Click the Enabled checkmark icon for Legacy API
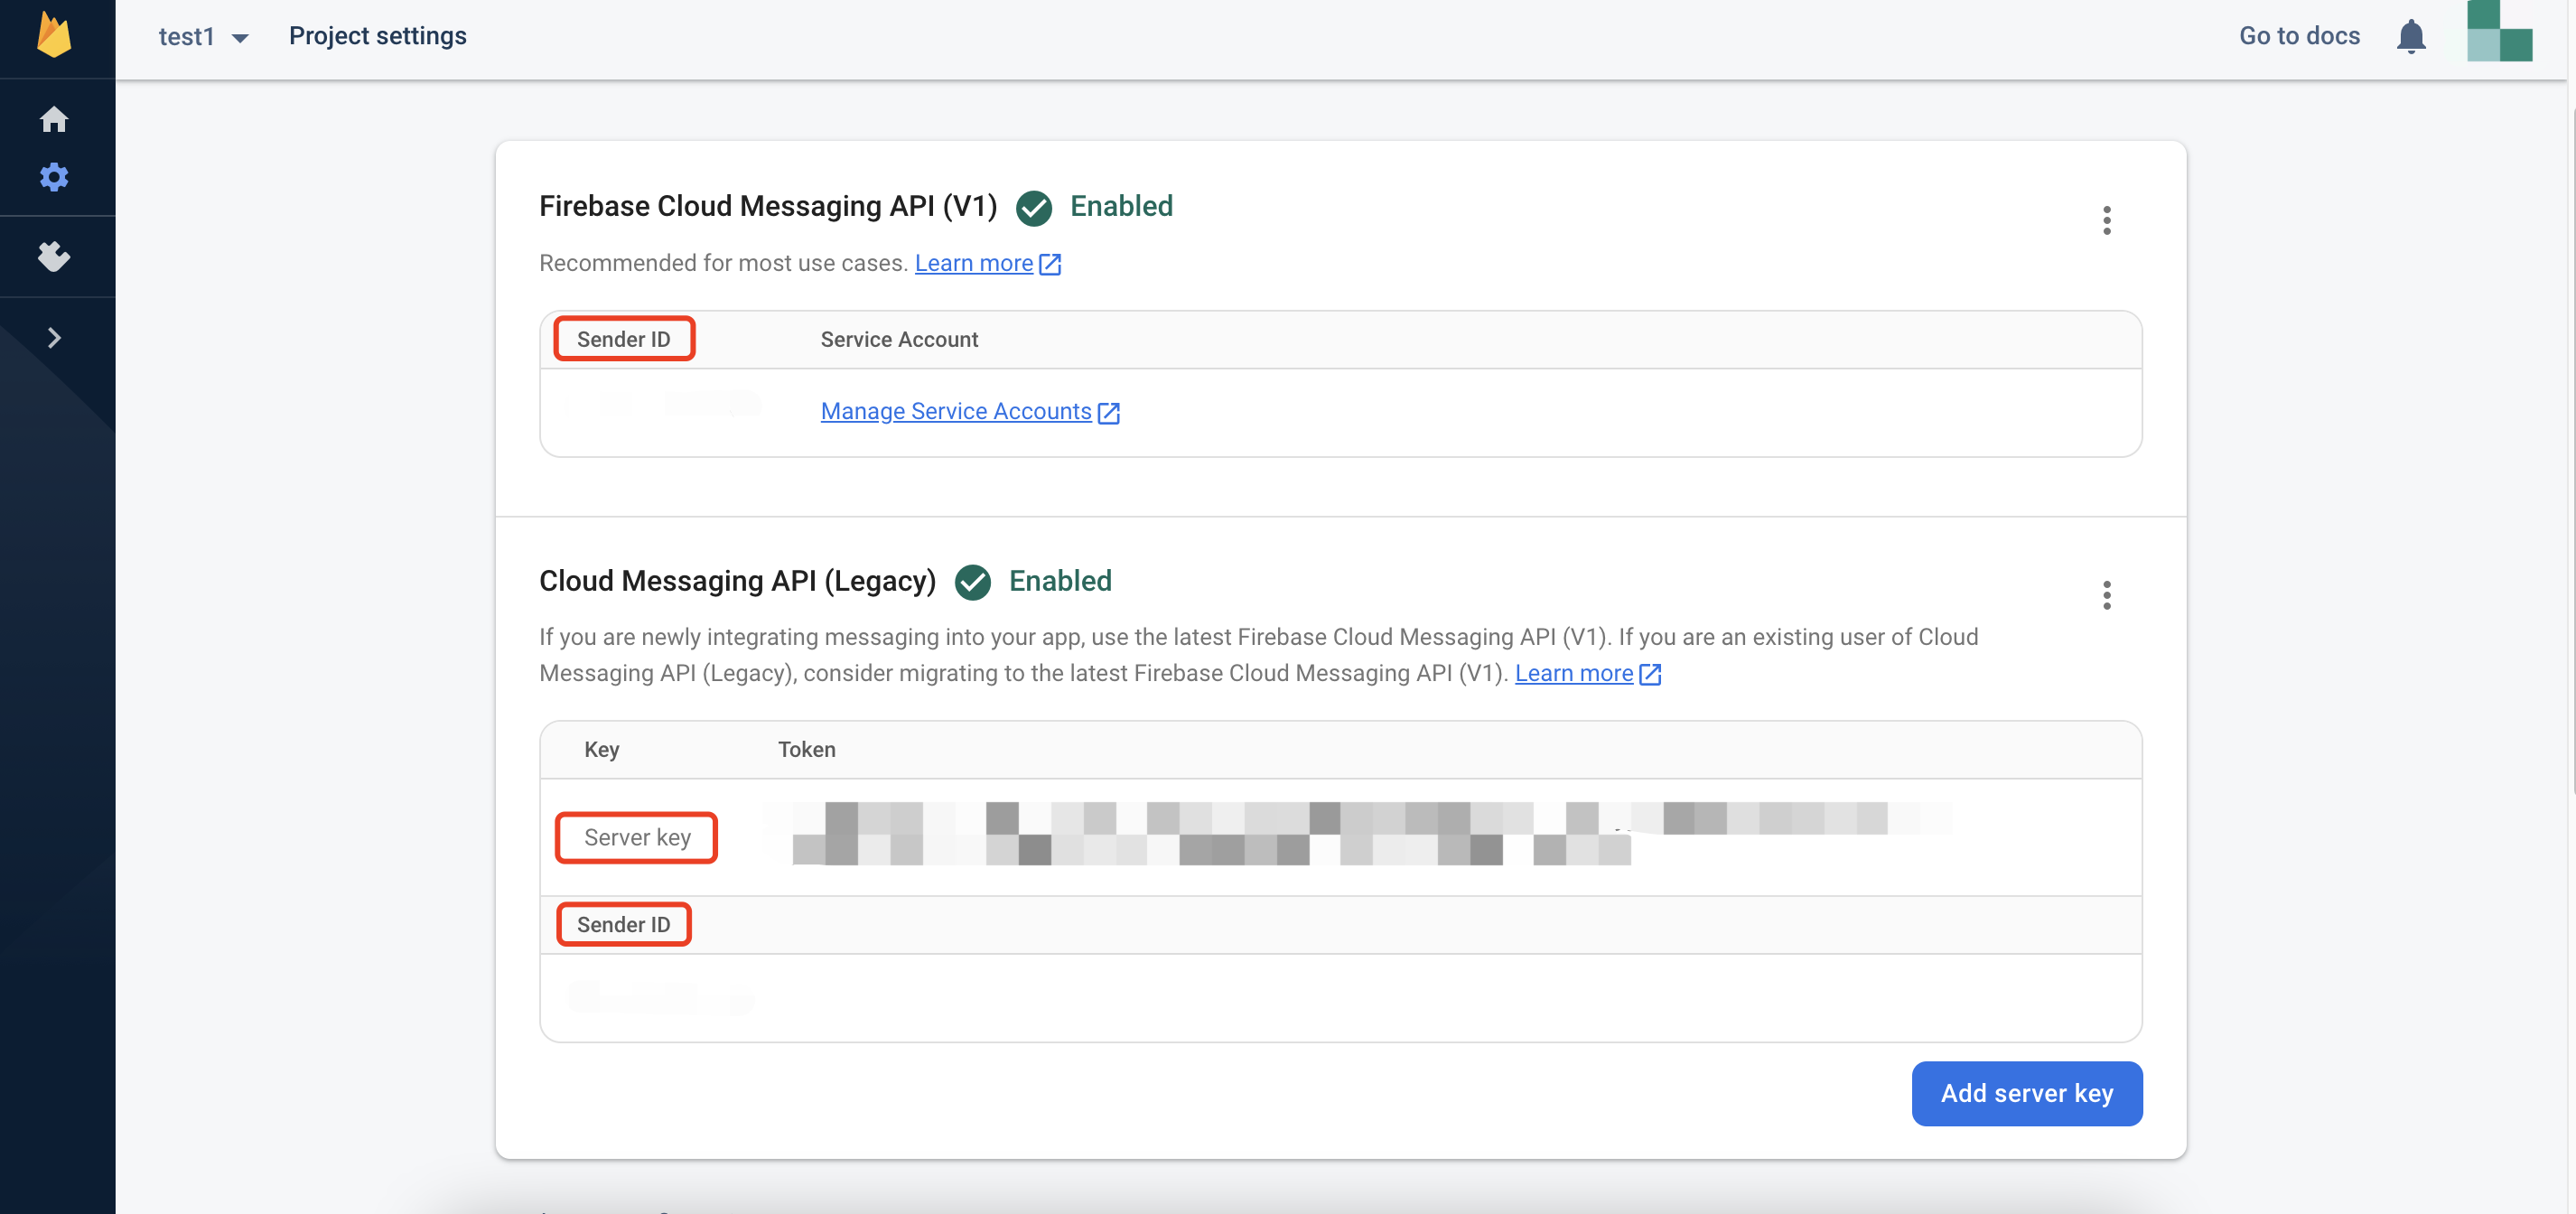 click(972, 582)
